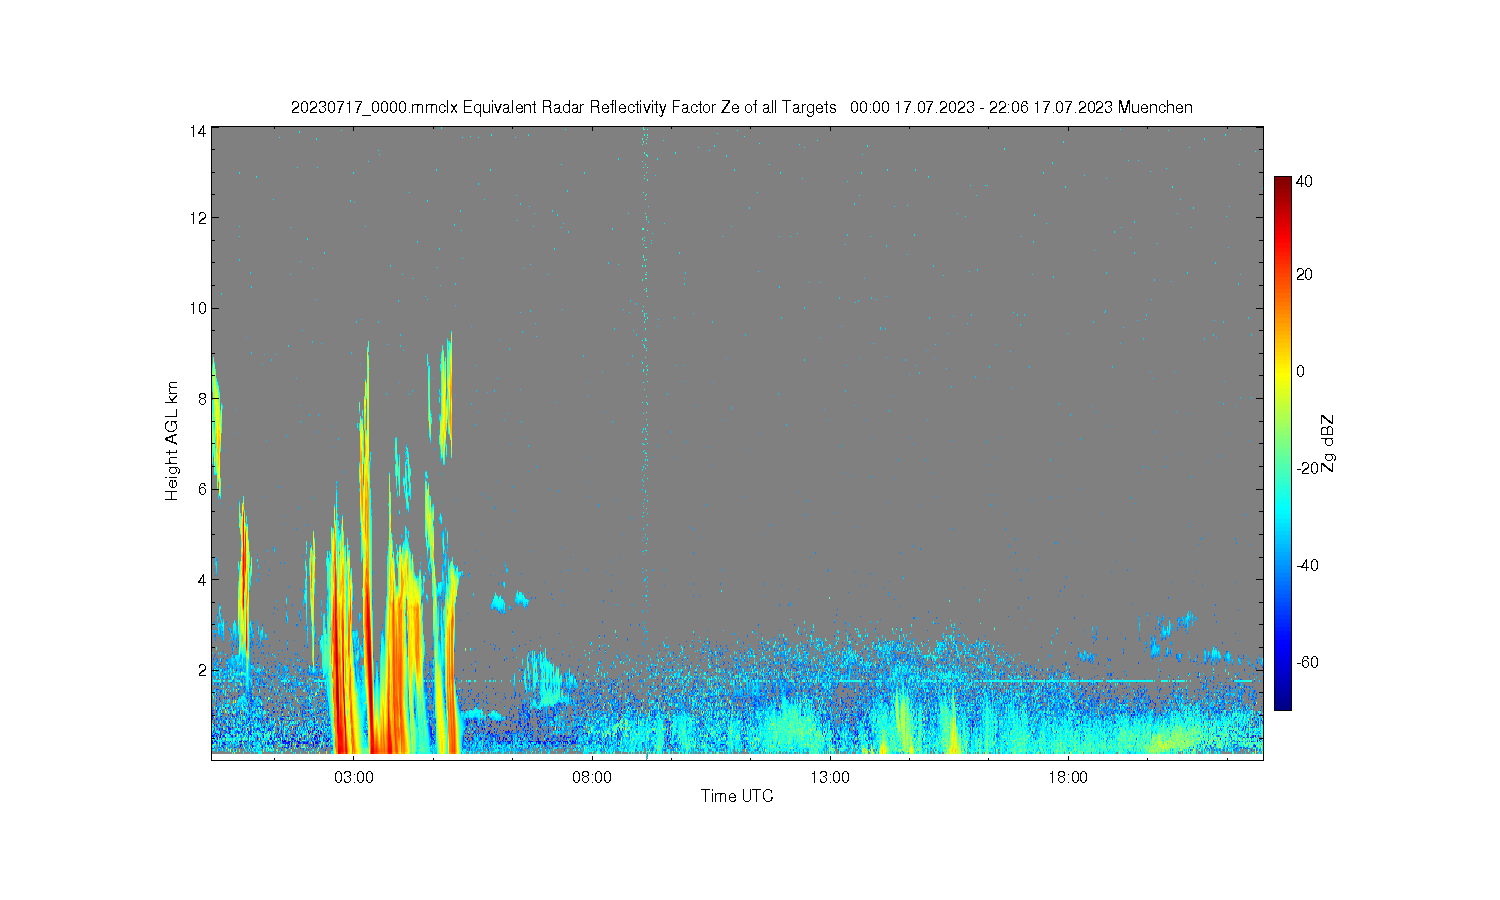The height and width of the screenshot is (900, 1500).
Task: Click the 10 height tick label
Action: pos(199,308)
